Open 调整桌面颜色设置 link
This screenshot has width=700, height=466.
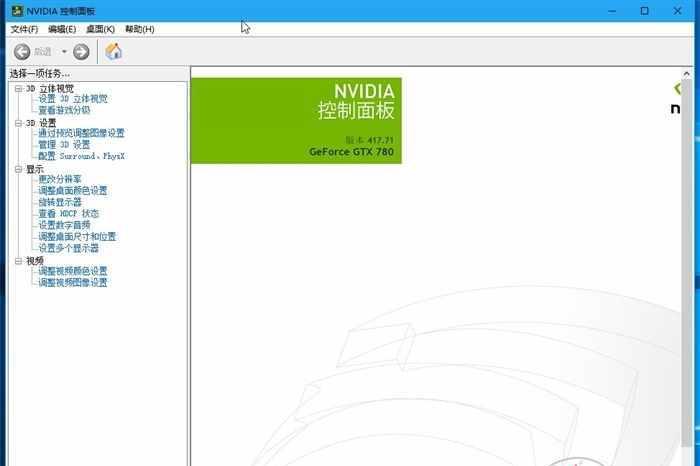coord(73,191)
